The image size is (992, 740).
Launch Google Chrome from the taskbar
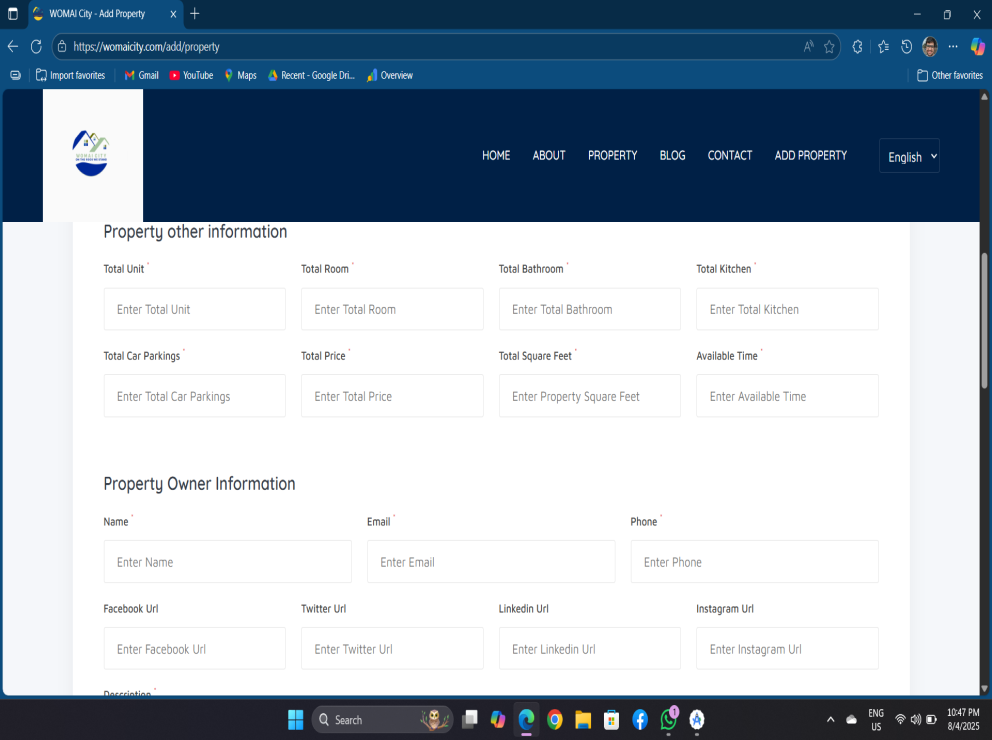(x=555, y=719)
